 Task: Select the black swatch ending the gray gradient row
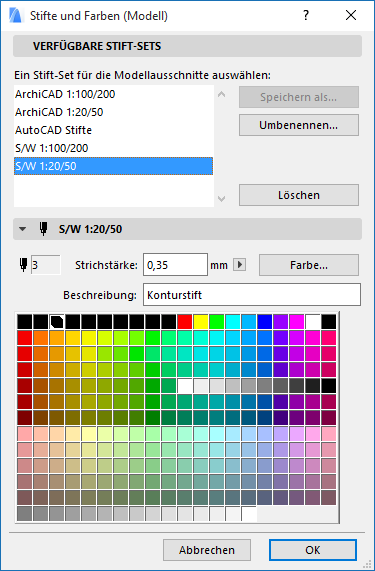pyautogui.click(x=329, y=386)
